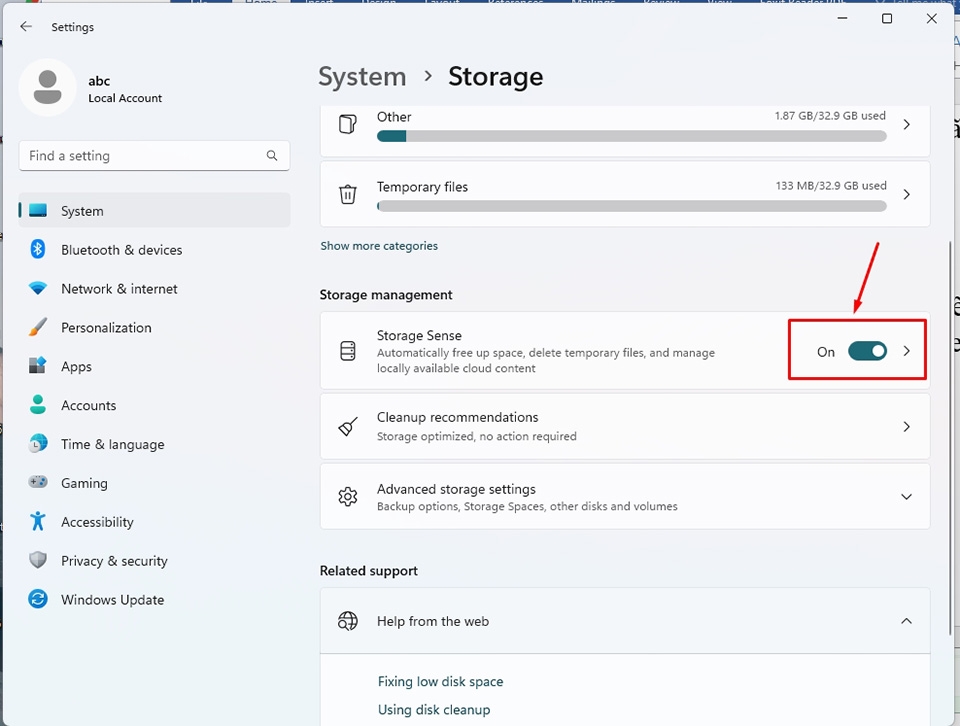
Task: Click the '133 MB/32.9 GB used' text
Action: (x=831, y=185)
